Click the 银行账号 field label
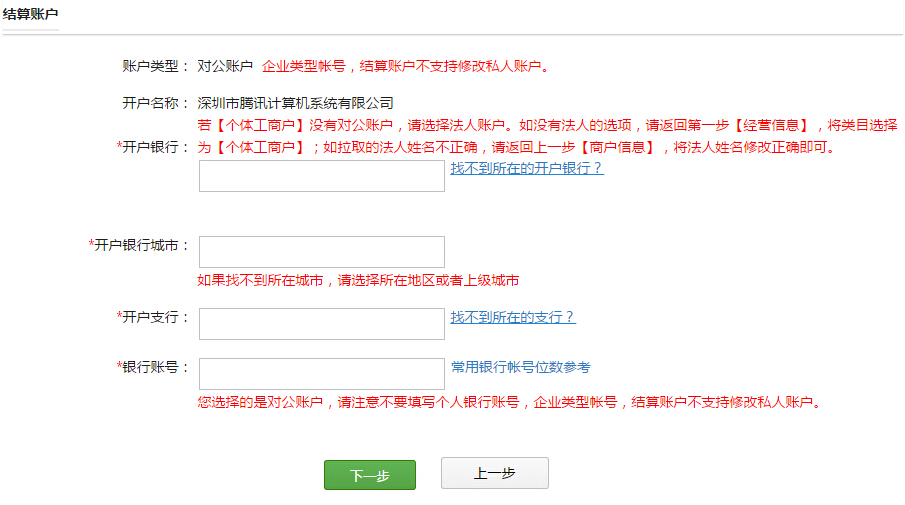 [x=154, y=367]
